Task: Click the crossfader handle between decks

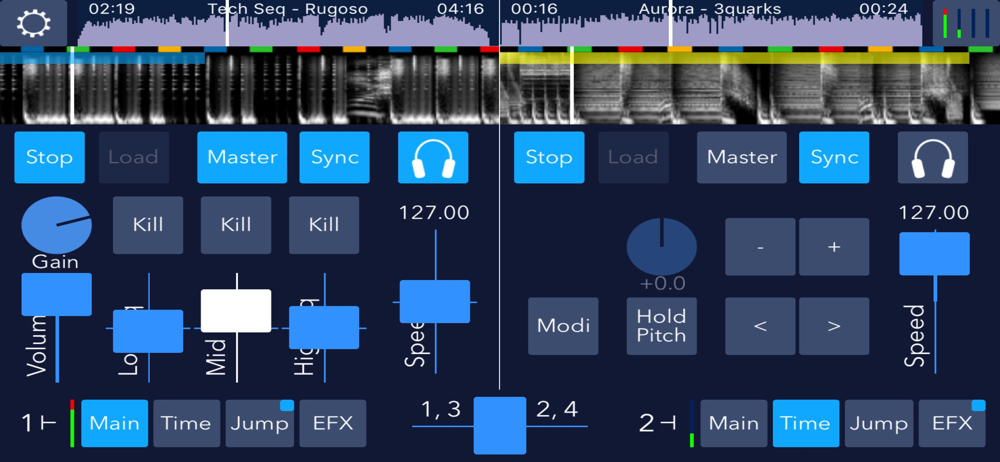Action: click(x=500, y=425)
